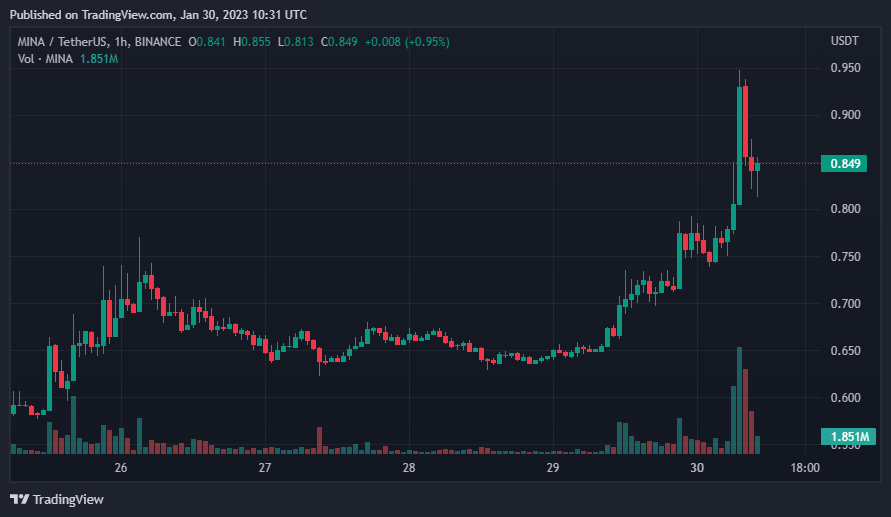Click the 0.900 price axis label
Image resolution: width=891 pixels, height=517 pixels.
point(846,115)
